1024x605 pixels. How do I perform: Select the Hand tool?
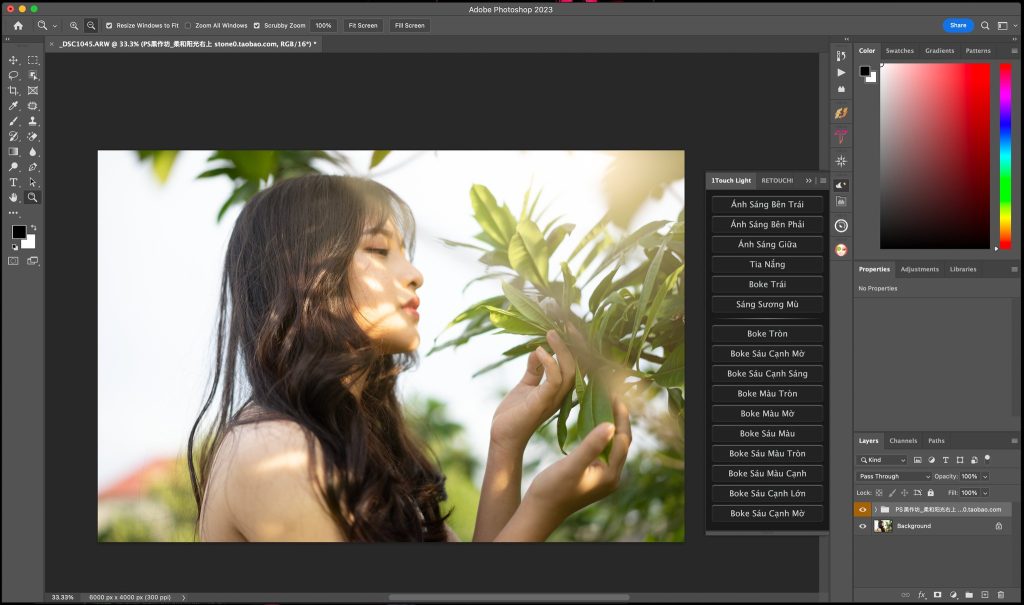(x=14, y=197)
